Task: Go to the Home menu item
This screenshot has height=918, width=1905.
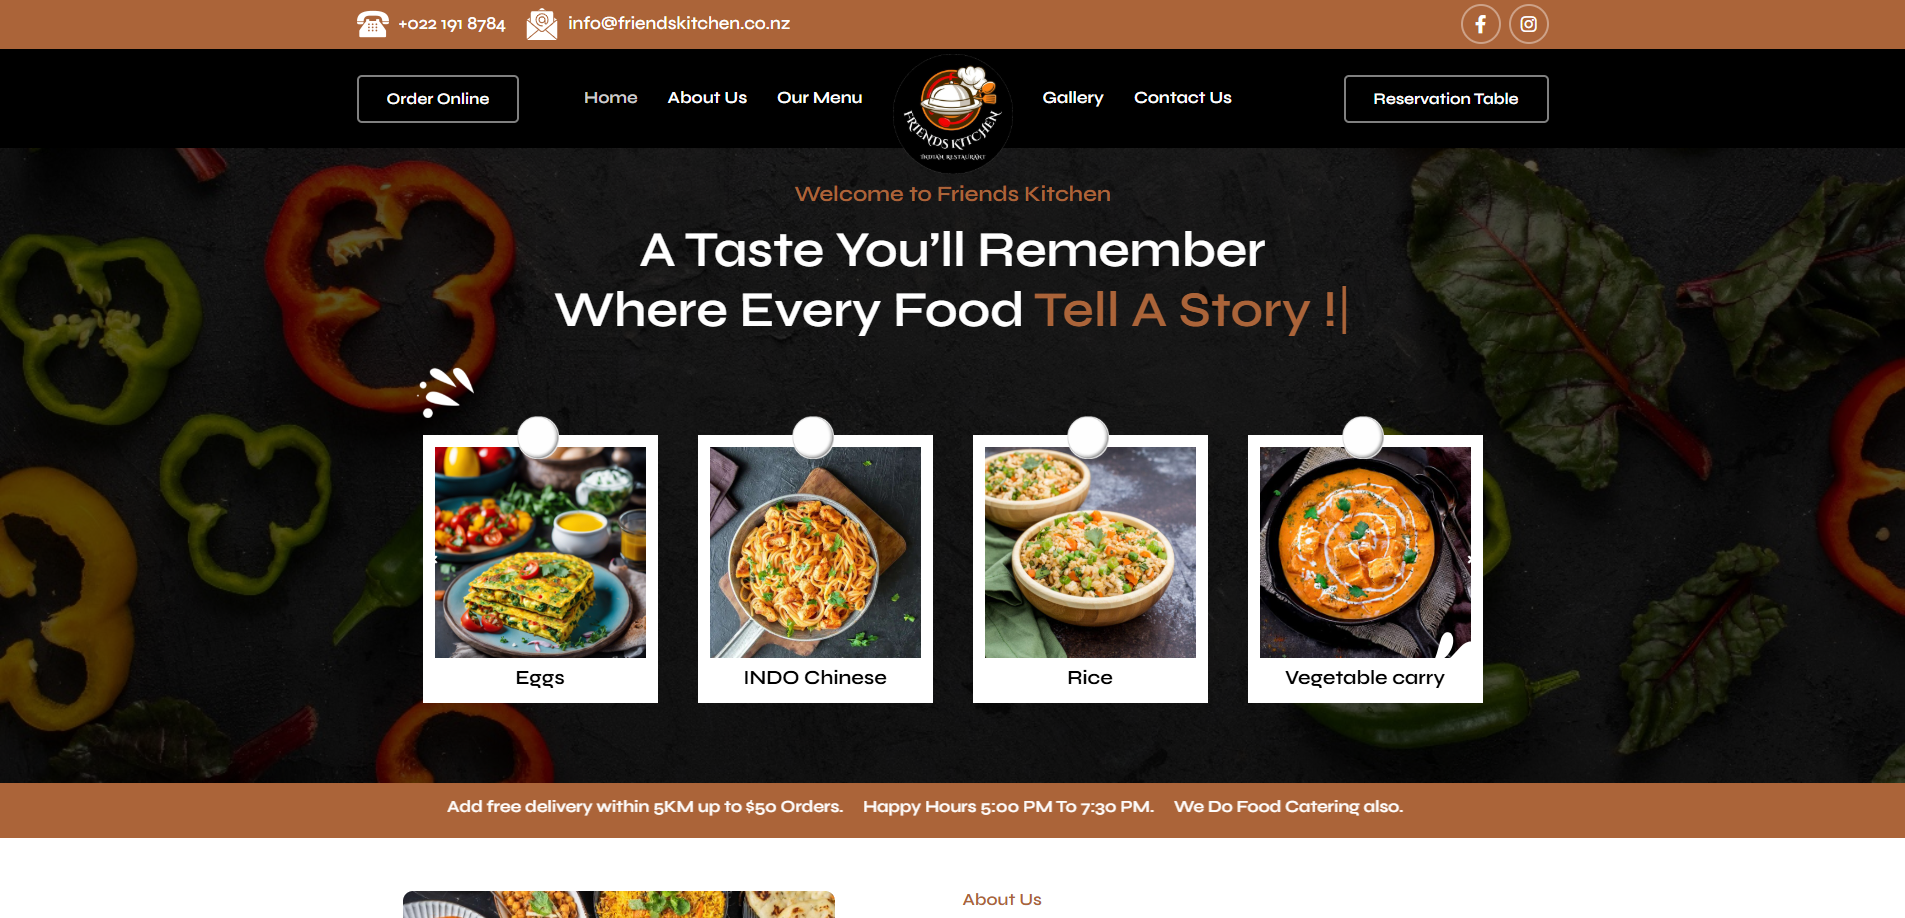Action: click(x=610, y=98)
